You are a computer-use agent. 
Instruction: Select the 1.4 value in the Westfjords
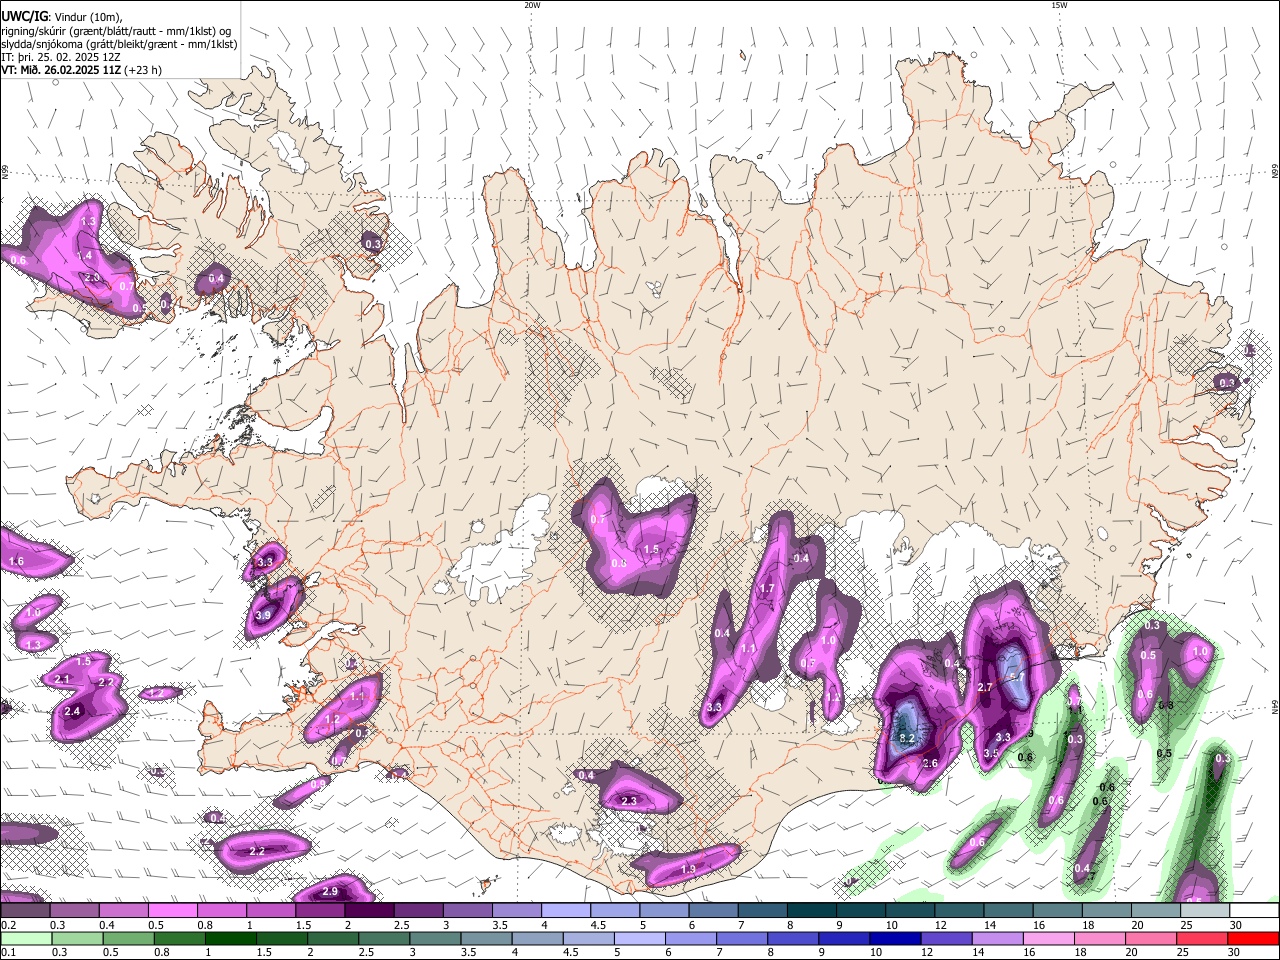coord(86,256)
